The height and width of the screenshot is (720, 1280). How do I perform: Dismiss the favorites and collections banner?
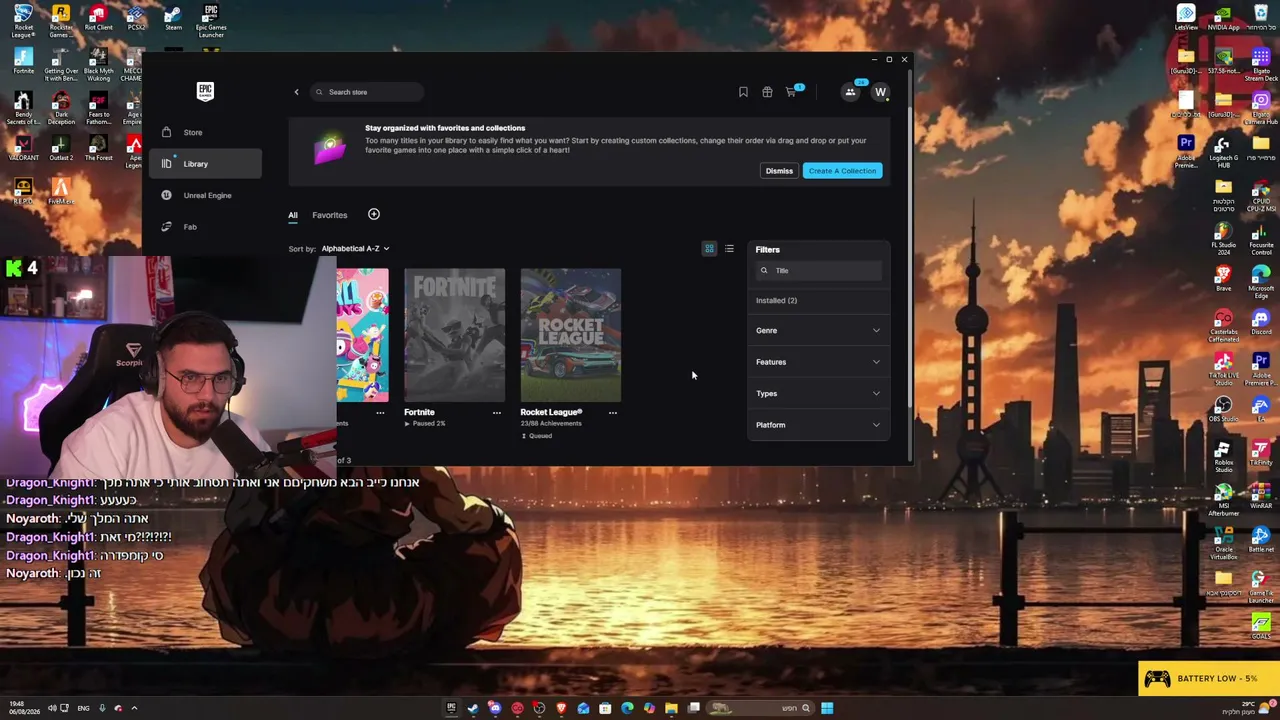point(779,171)
